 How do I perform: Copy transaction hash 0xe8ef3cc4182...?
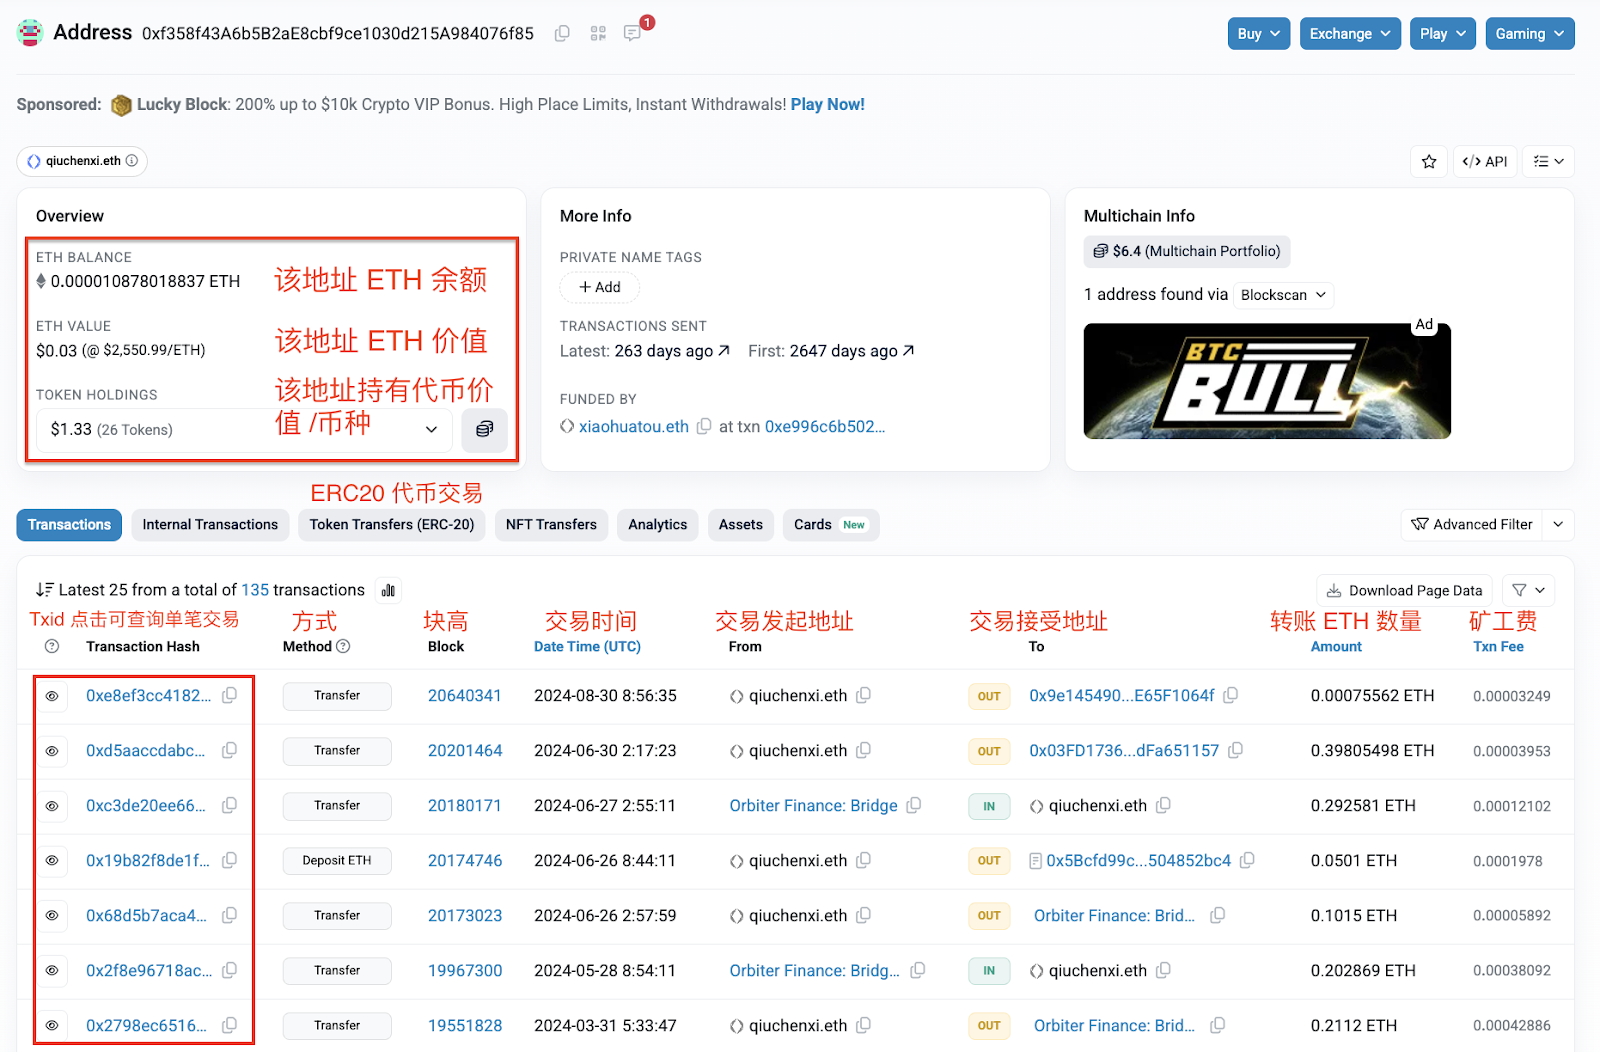coord(229,695)
